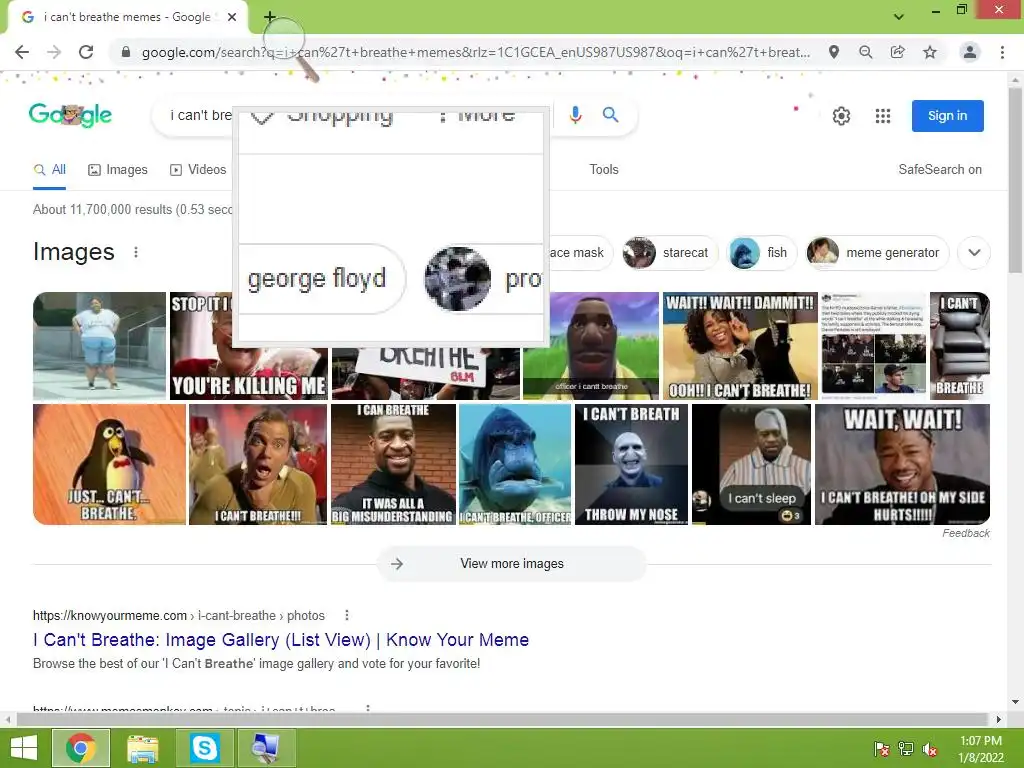This screenshot has width=1024, height=768.
Task: Click the muted speaker tray icon
Action: tap(930, 749)
